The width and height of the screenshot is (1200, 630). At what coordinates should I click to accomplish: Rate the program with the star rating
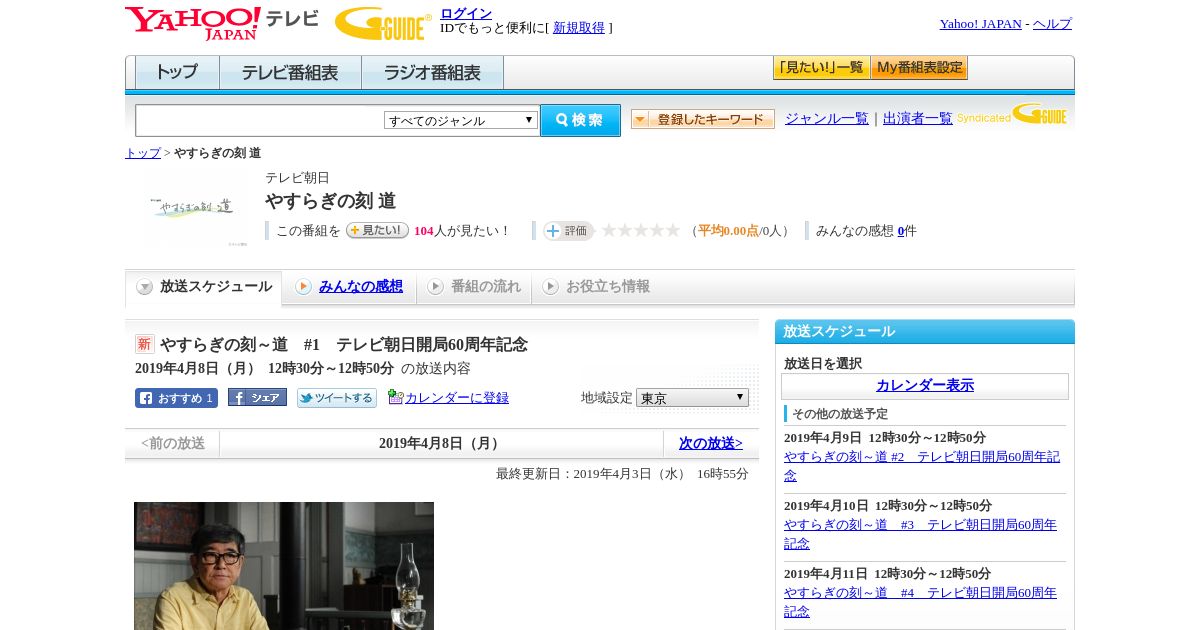pos(640,231)
